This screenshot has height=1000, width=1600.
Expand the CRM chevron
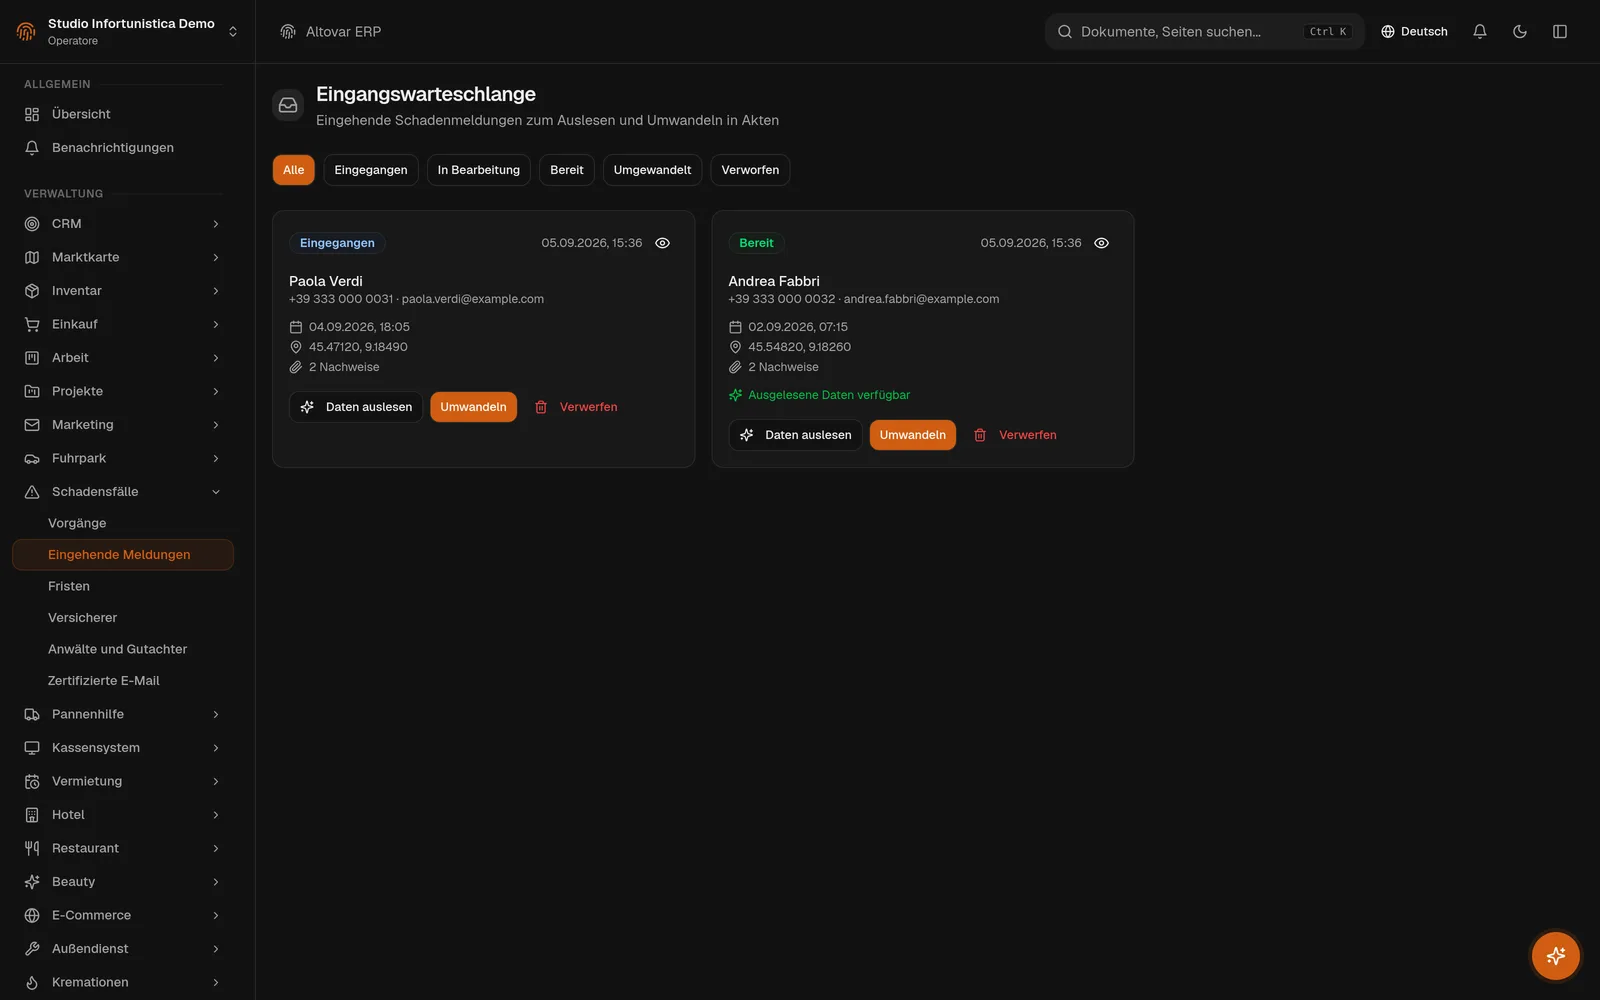[x=216, y=224]
